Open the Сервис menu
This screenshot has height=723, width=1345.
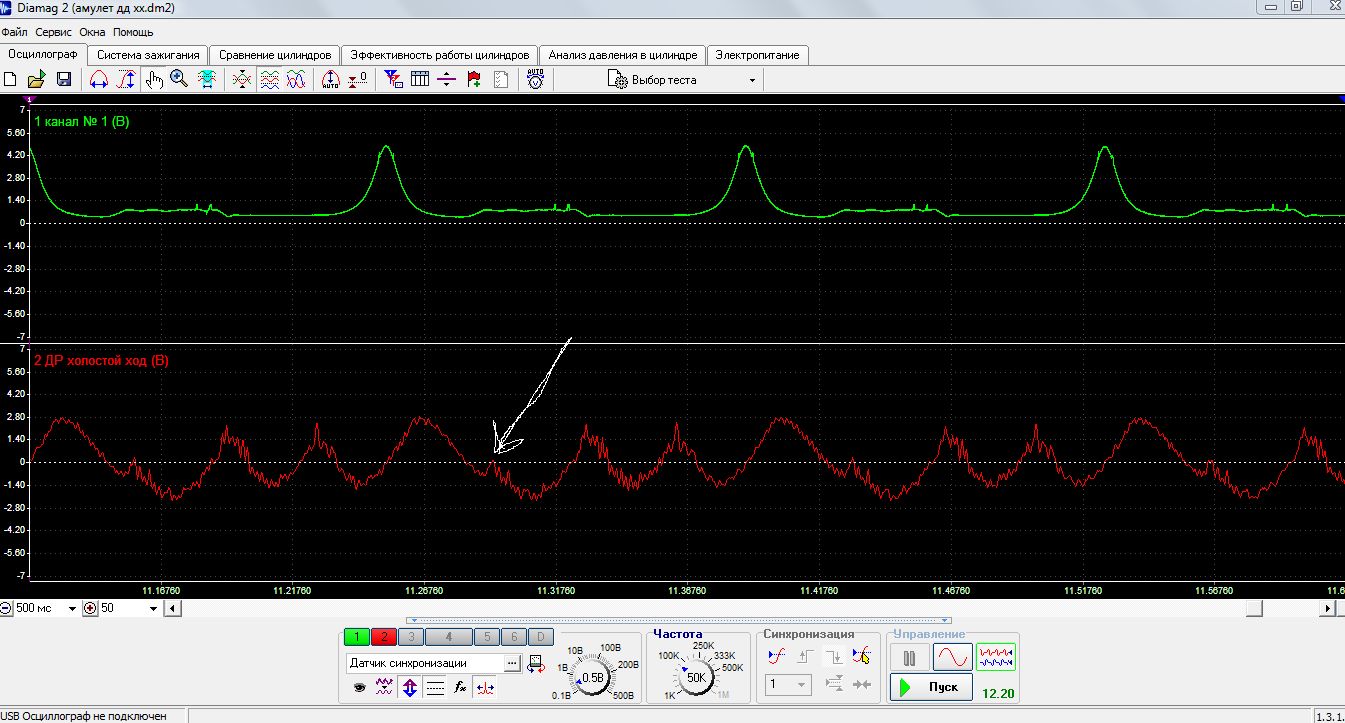point(55,32)
